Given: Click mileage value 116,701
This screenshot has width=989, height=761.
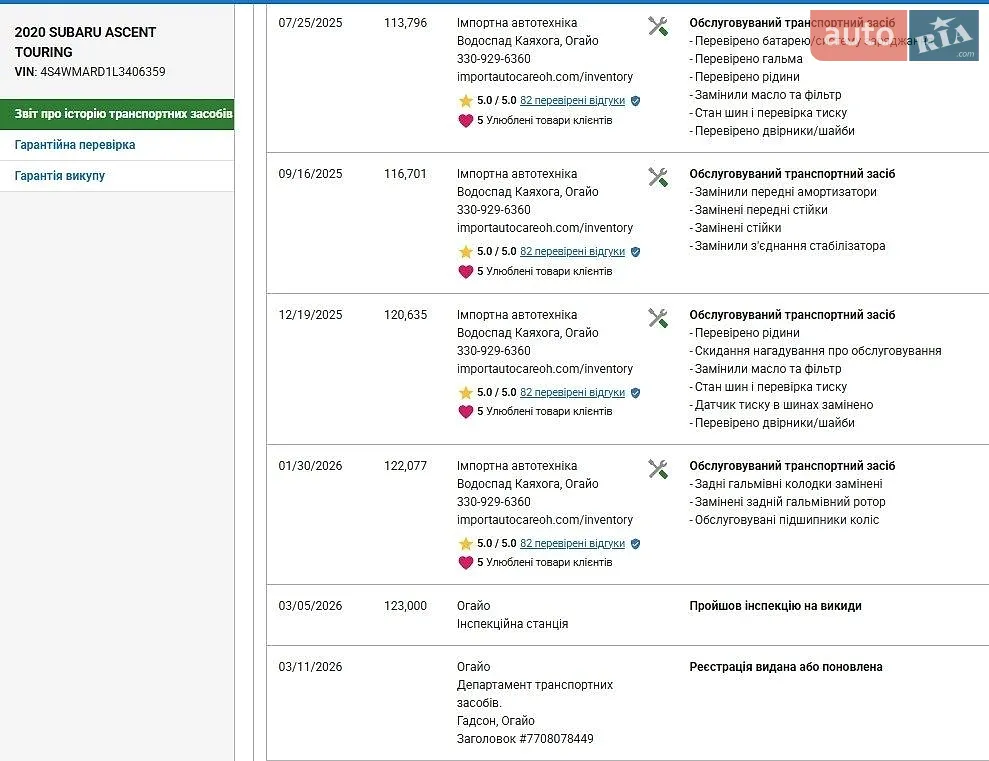Looking at the screenshot, I should pyautogui.click(x=406, y=174).
